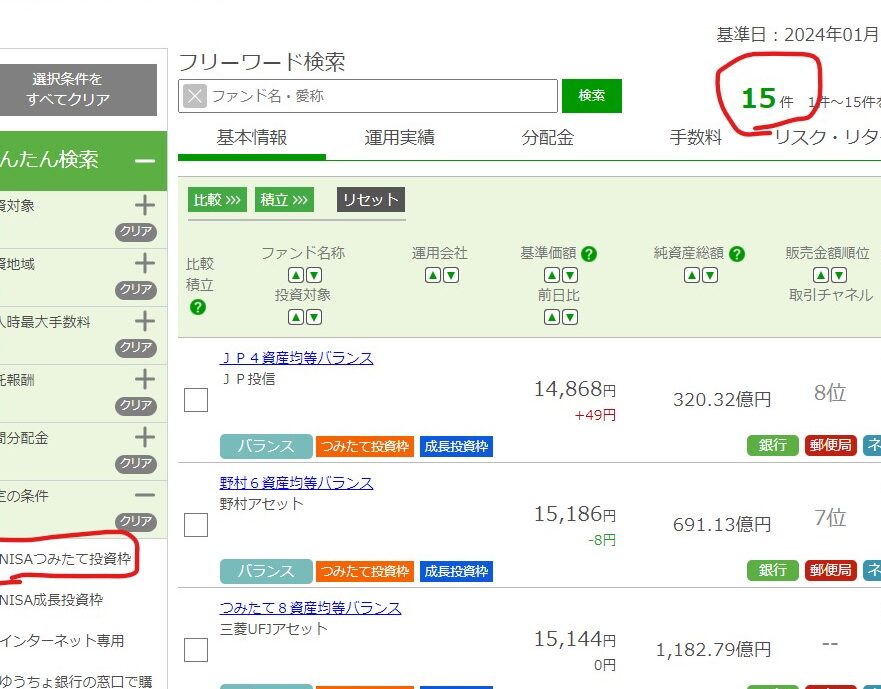Screen dimensions: 881x689
Task: Click 郵便局 channel tag on 野村6資産均等バランス row
Action: (x=831, y=570)
